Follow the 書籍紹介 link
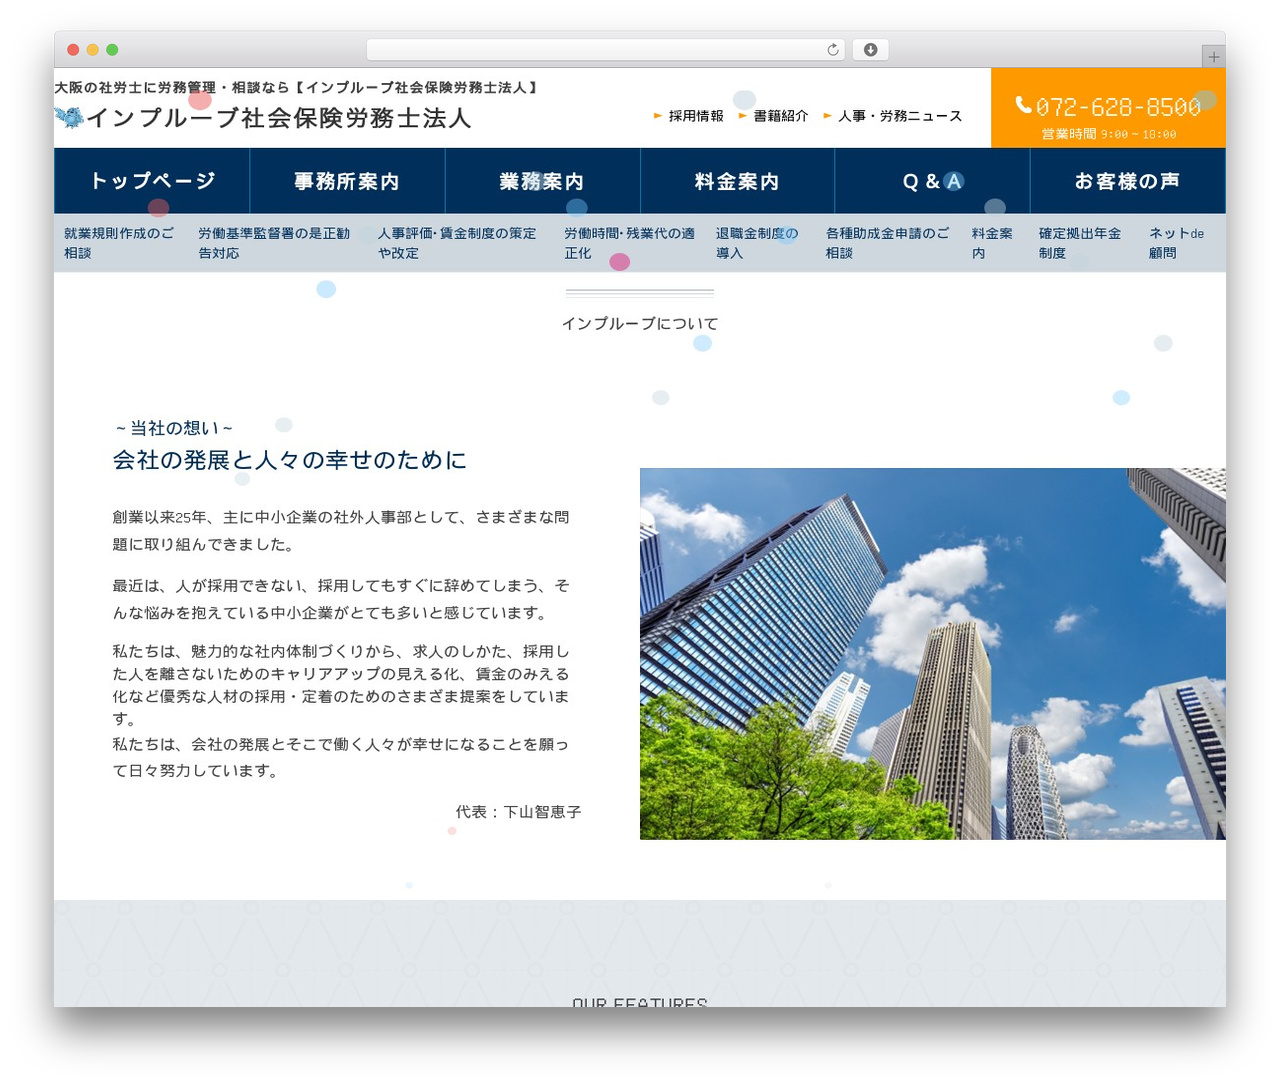 [x=781, y=116]
